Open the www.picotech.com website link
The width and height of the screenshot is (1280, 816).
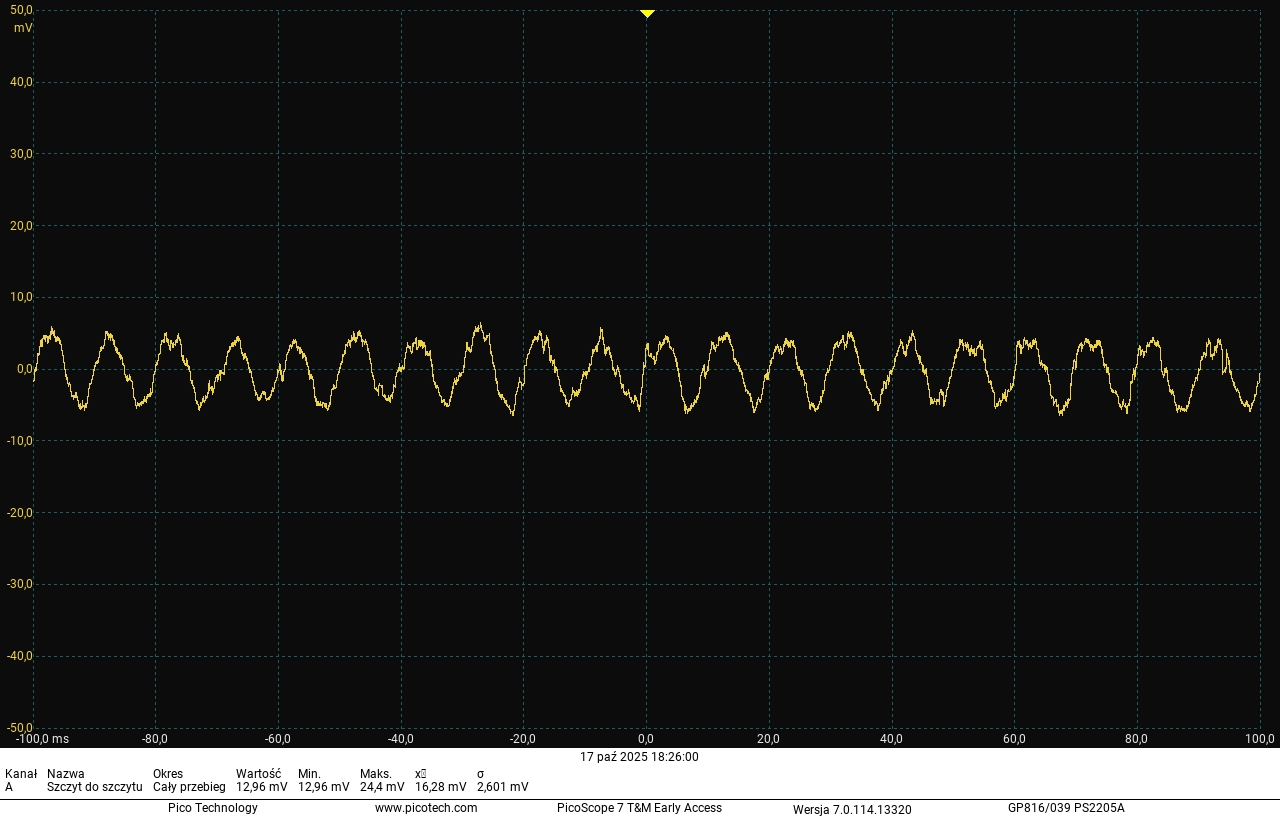coord(425,808)
